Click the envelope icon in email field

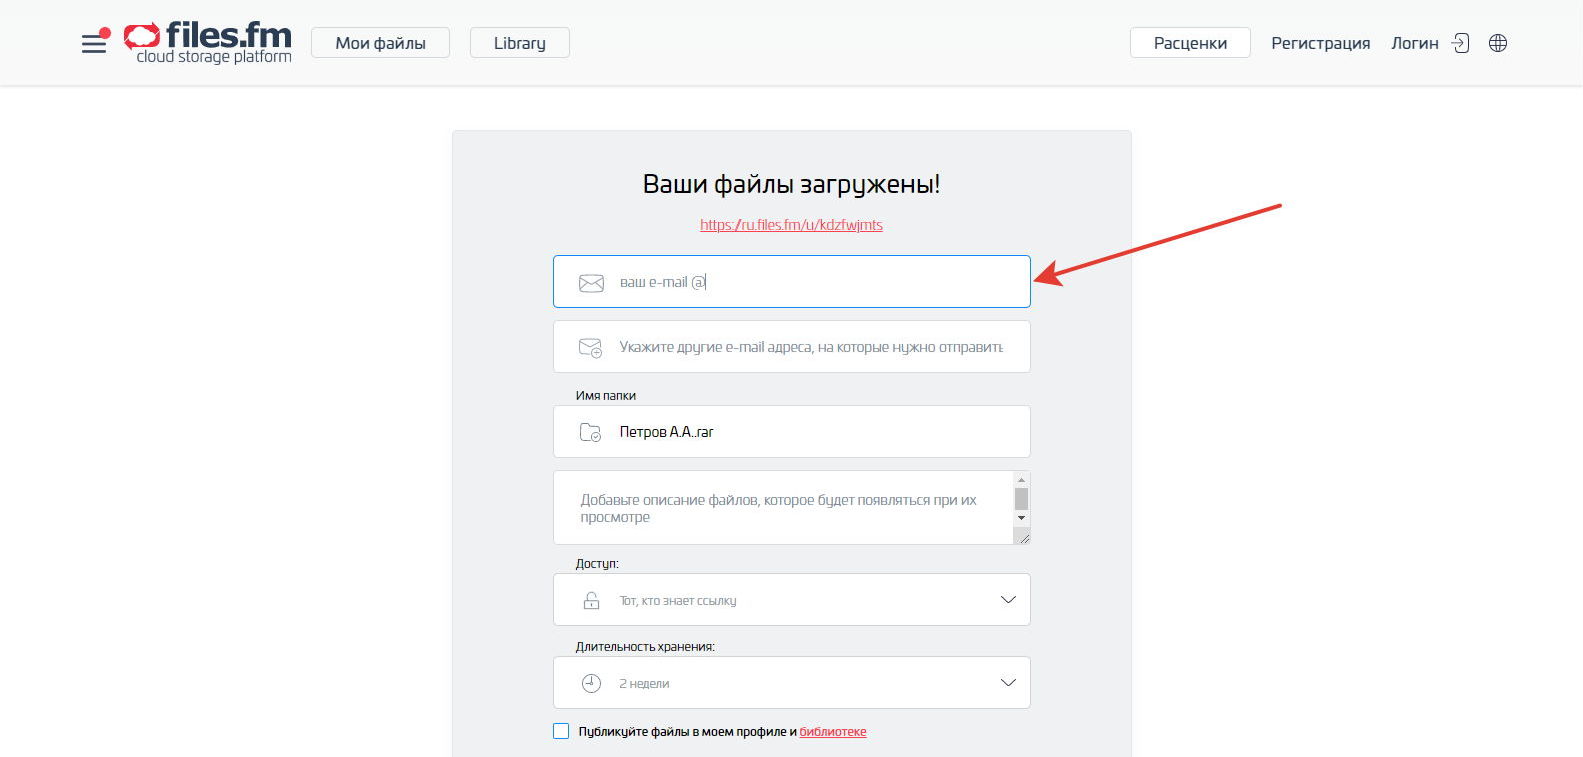[591, 283]
